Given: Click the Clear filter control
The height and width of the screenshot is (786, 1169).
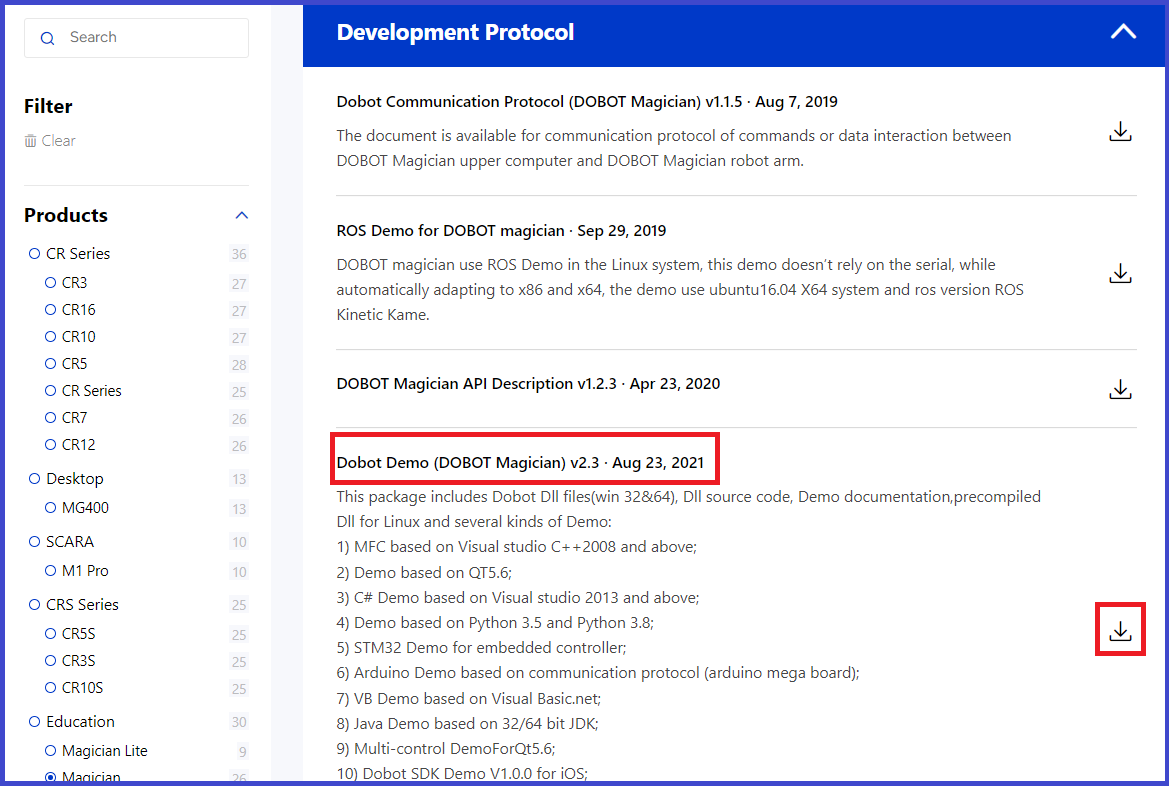Looking at the screenshot, I should pyautogui.click(x=57, y=140).
